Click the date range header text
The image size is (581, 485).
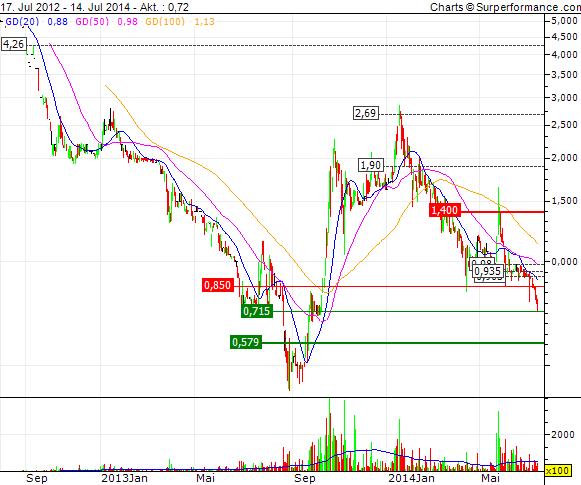point(66,7)
